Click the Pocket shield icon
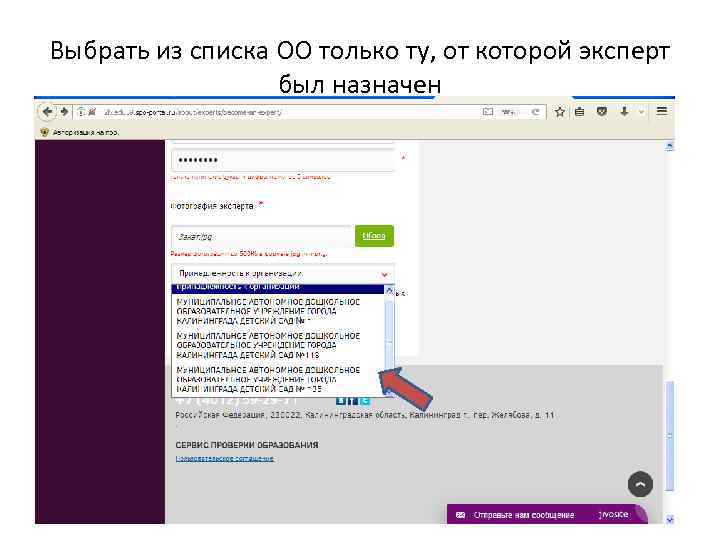720x540 pixels. coord(602,112)
